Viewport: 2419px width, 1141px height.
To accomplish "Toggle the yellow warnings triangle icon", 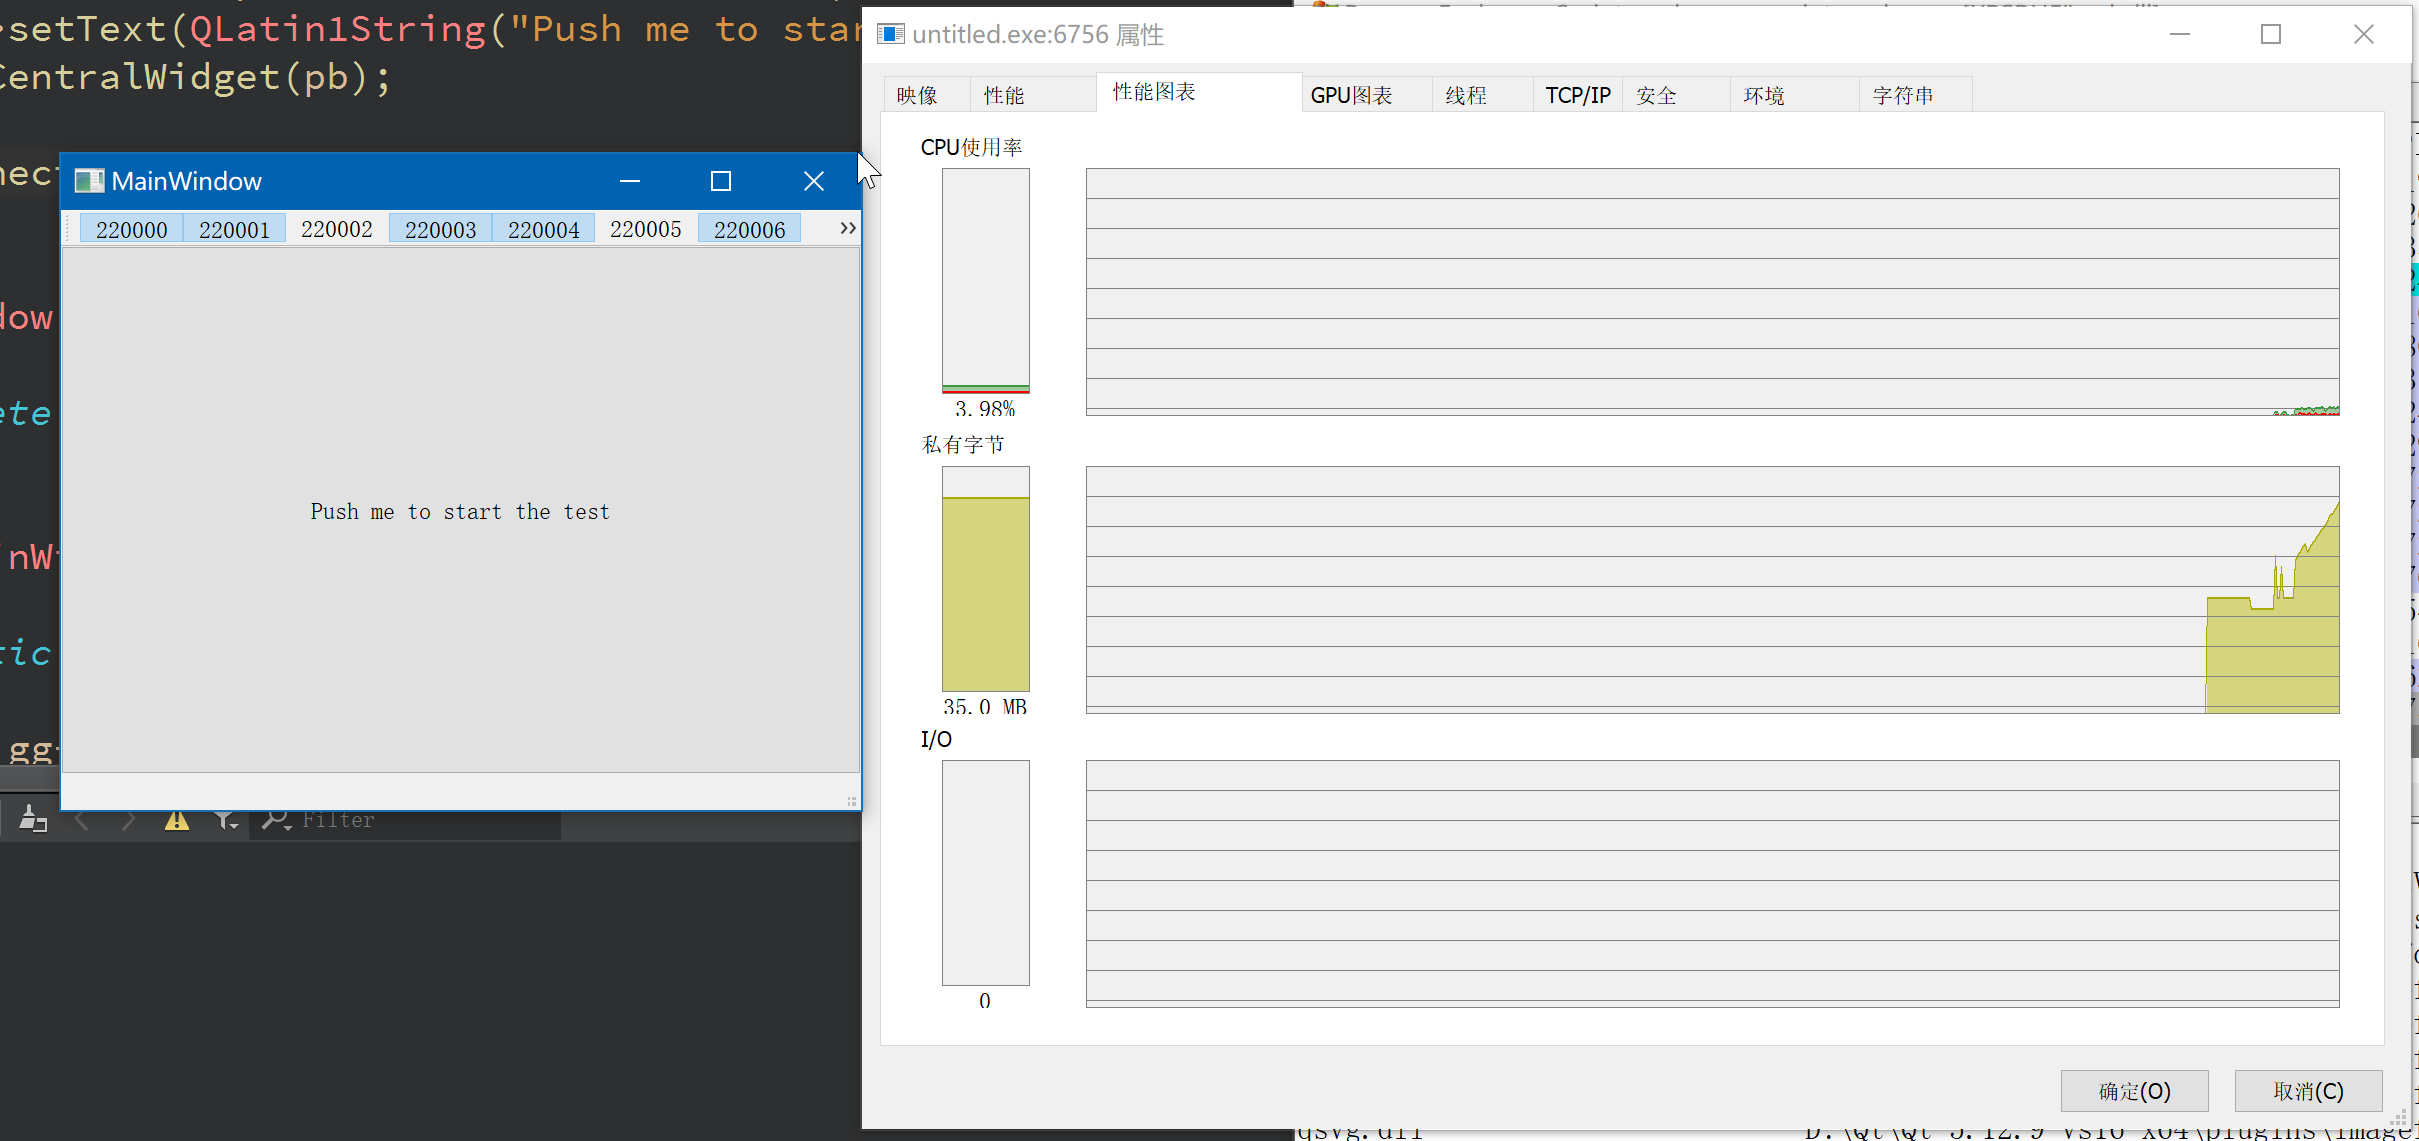I will click(177, 821).
